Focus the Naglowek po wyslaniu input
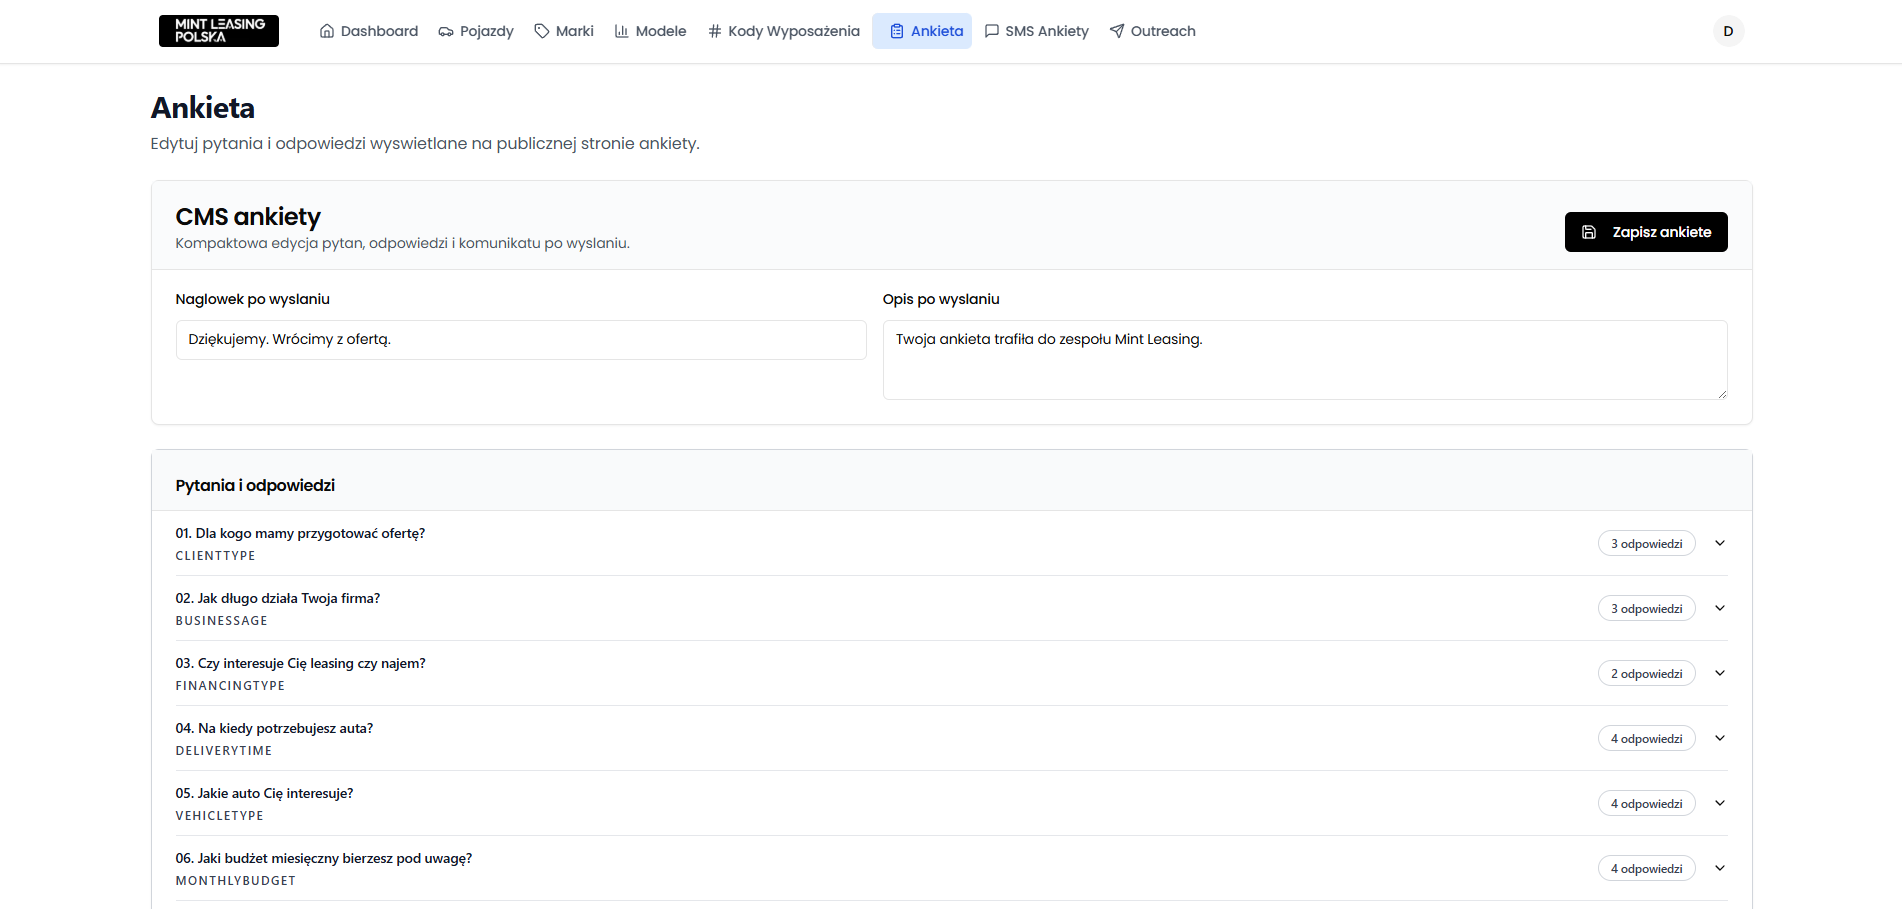The height and width of the screenshot is (909, 1902). (521, 340)
